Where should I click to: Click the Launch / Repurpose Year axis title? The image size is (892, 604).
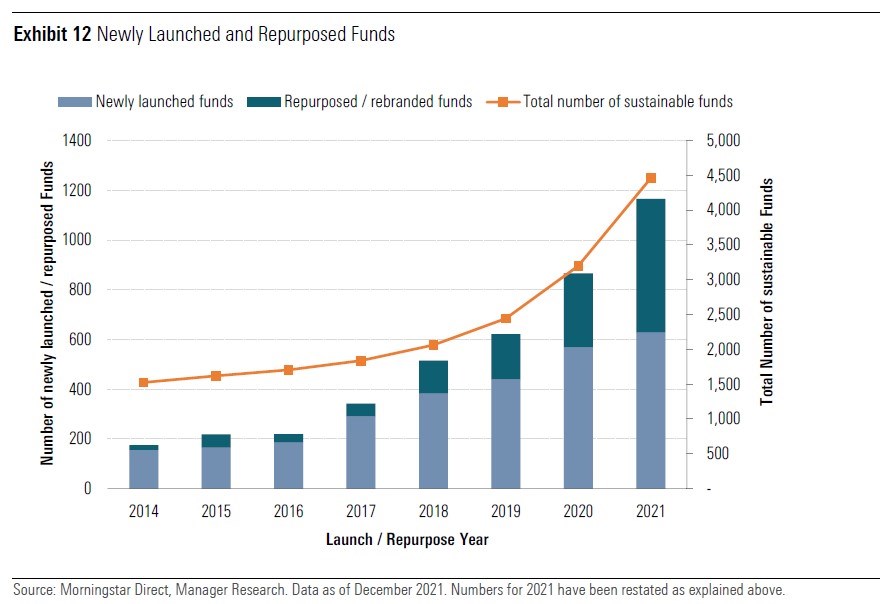(406, 540)
